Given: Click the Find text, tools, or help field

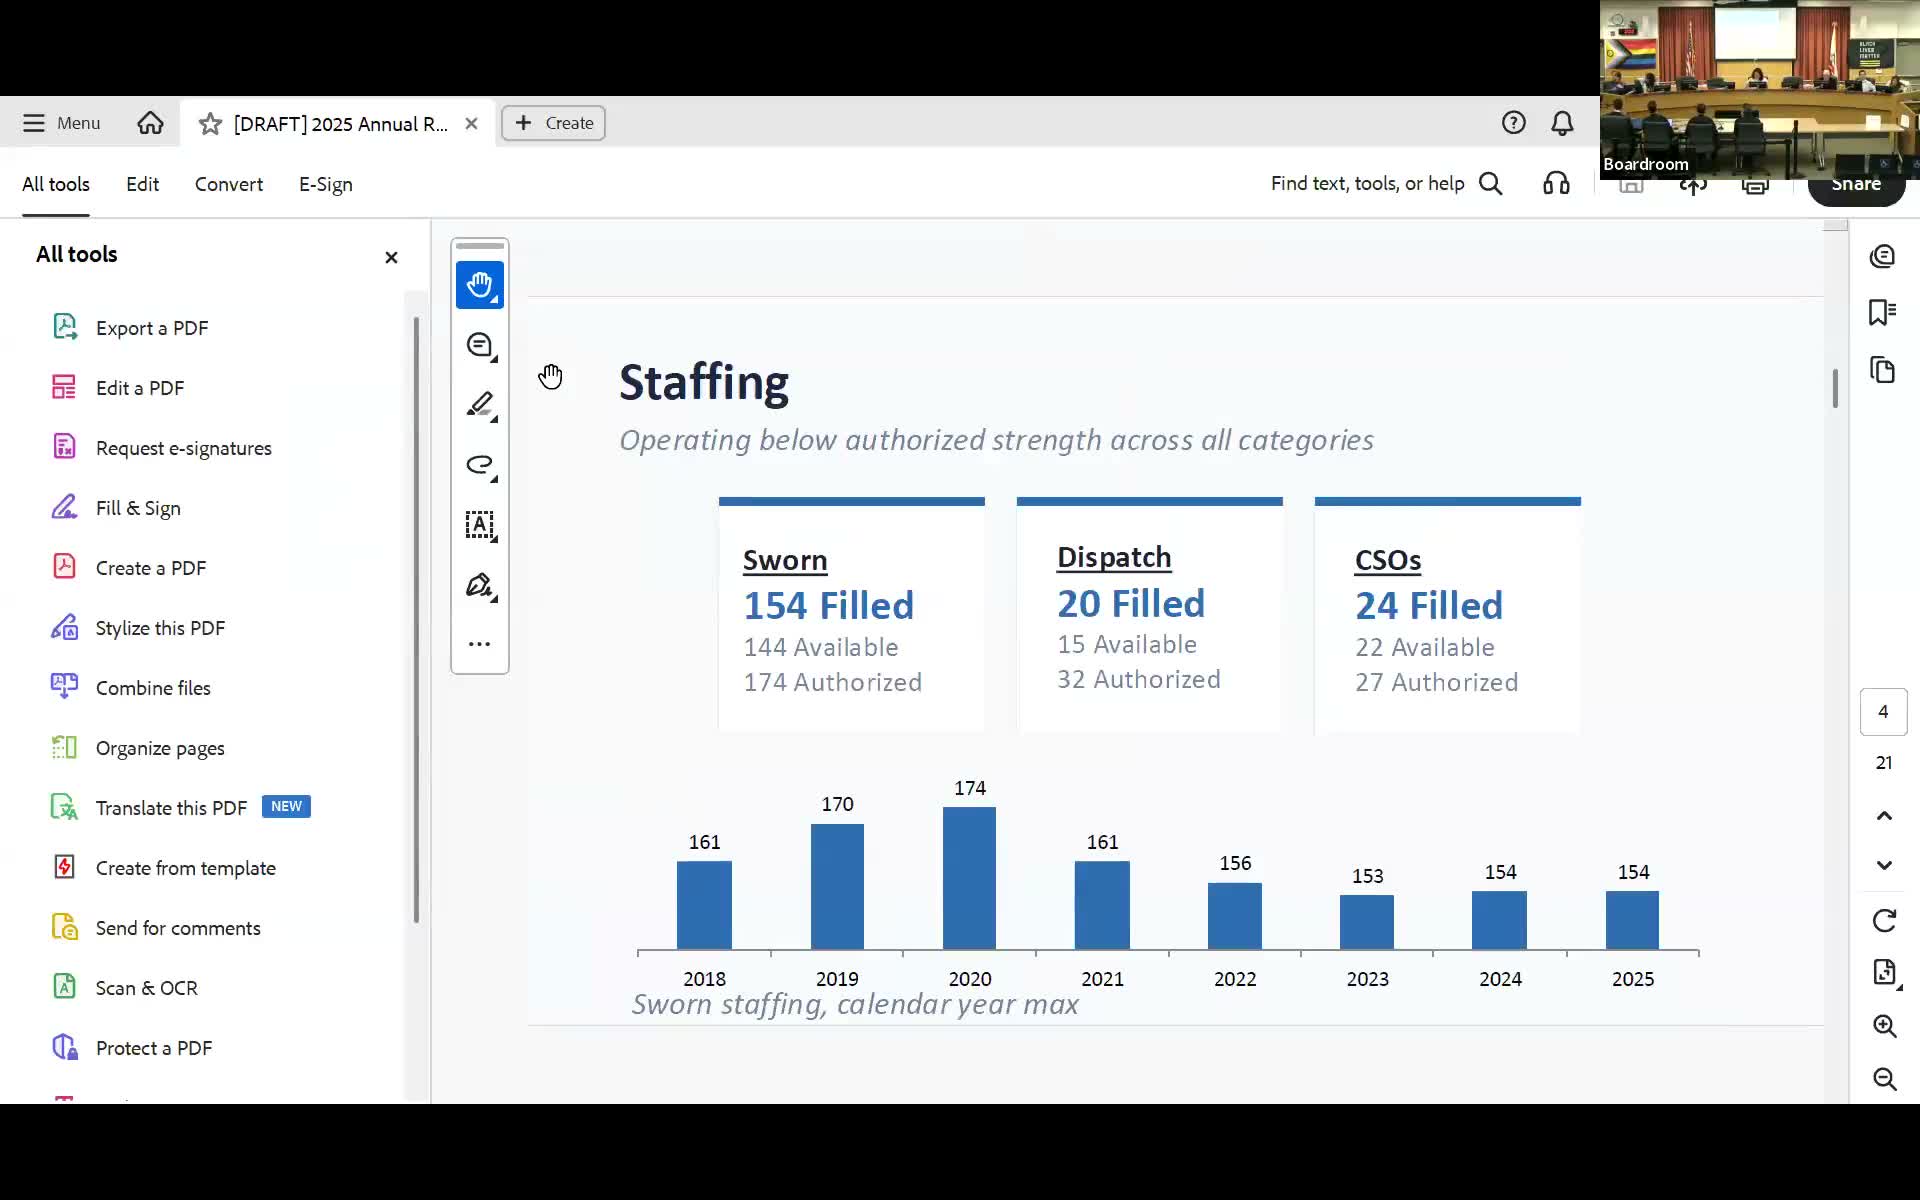Looking at the screenshot, I should pyautogui.click(x=1367, y=184).
